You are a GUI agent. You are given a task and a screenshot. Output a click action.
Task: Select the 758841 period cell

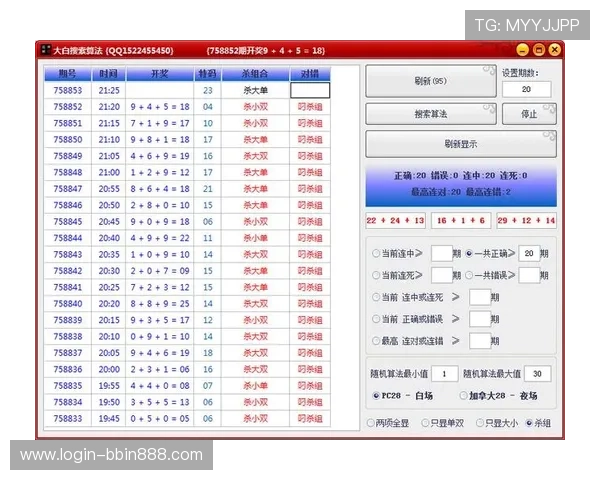(68, 287)
